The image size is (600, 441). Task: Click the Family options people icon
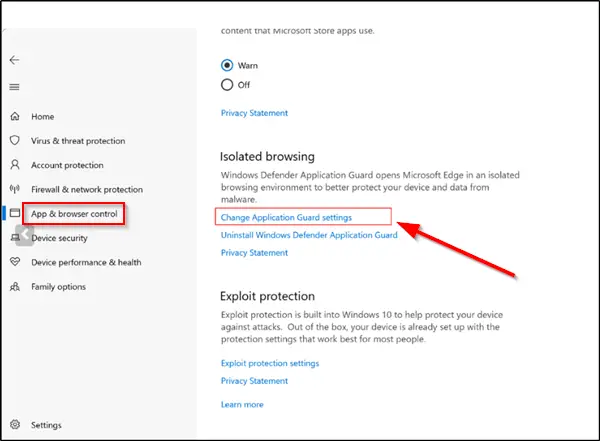pyautogui.click(x=15, y=286)
